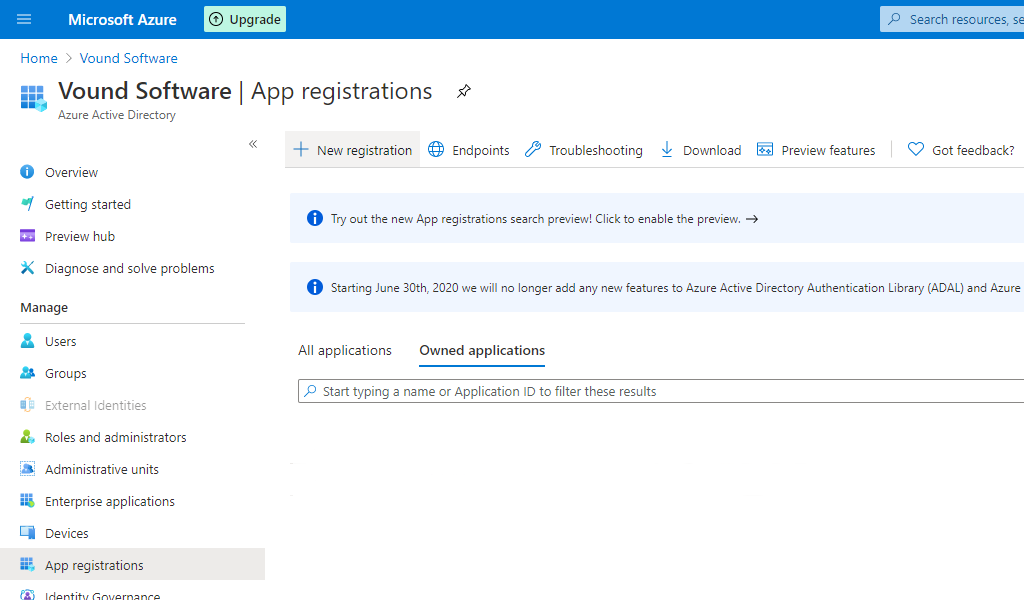Click the heart icon for Got feedback
The height and width of the screenshot is (600, 1024).
point(915,149)
